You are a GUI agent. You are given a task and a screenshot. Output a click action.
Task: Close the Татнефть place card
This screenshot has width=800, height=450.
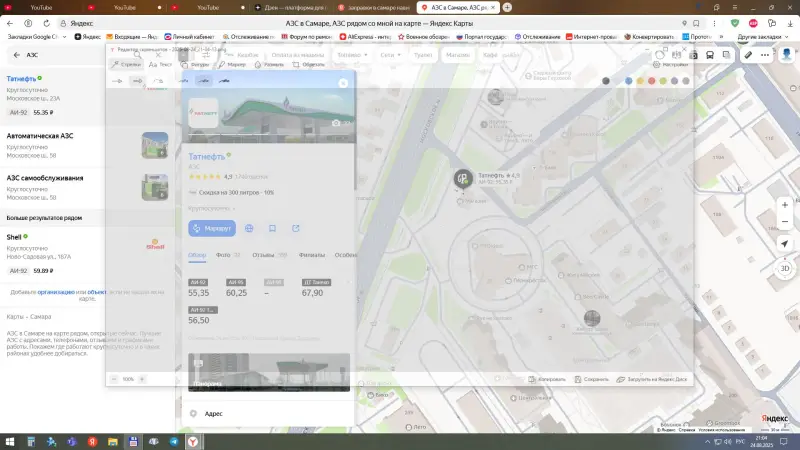click(343, 83)
